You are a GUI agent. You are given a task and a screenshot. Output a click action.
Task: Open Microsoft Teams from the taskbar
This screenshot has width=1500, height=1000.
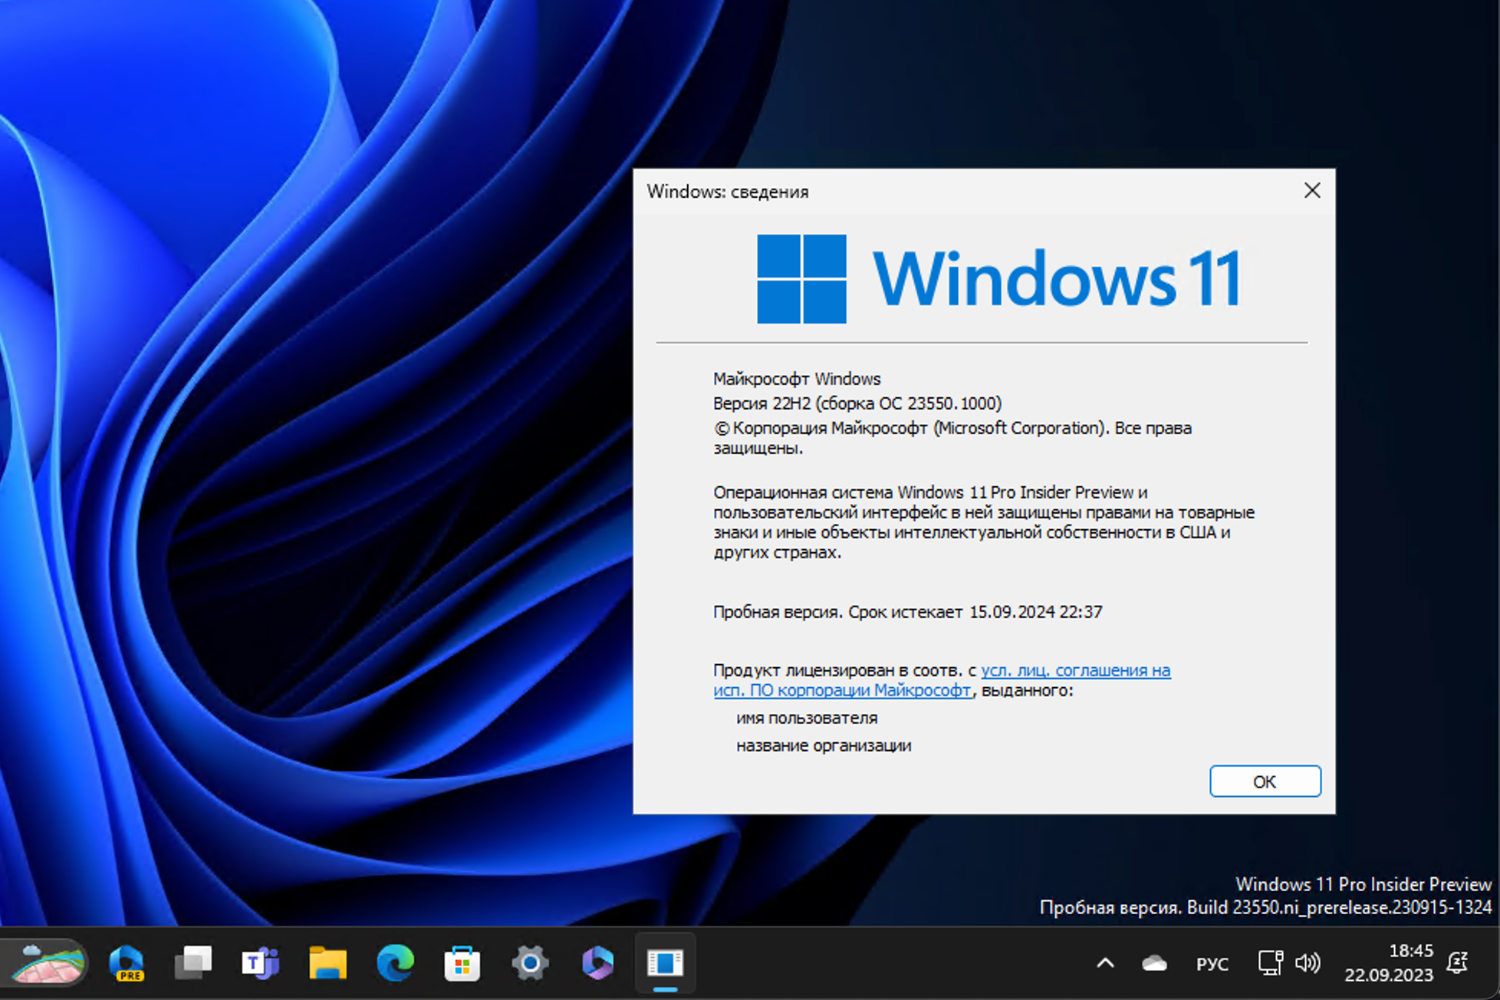pyautogui.click(x=260, y=963)
